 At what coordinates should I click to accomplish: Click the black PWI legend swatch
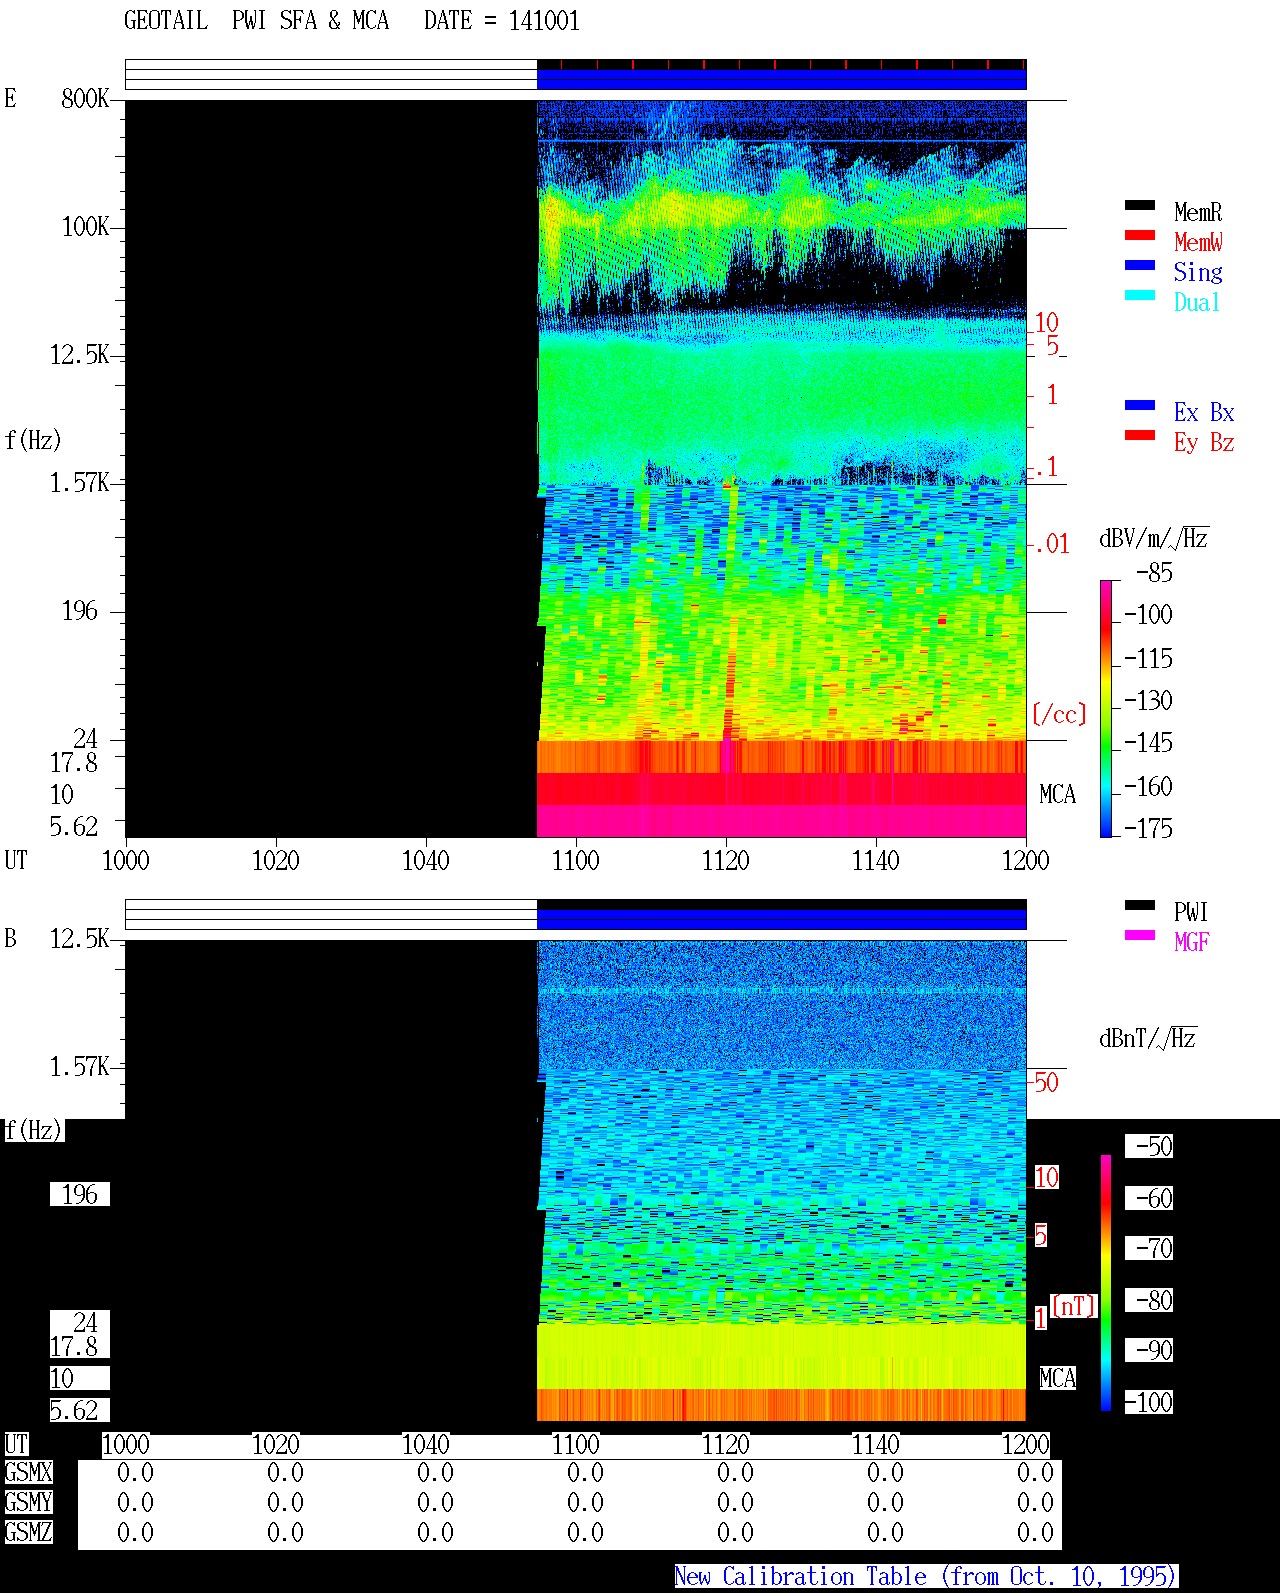tap(1140, 905)
